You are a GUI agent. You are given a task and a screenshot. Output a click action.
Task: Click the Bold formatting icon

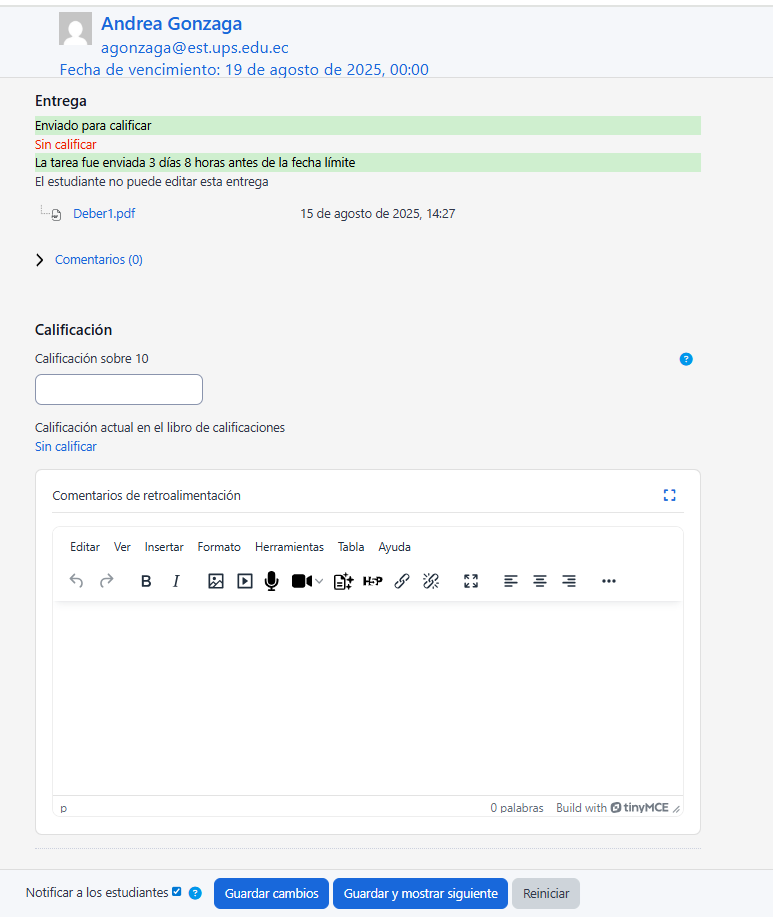coord(146,581)
